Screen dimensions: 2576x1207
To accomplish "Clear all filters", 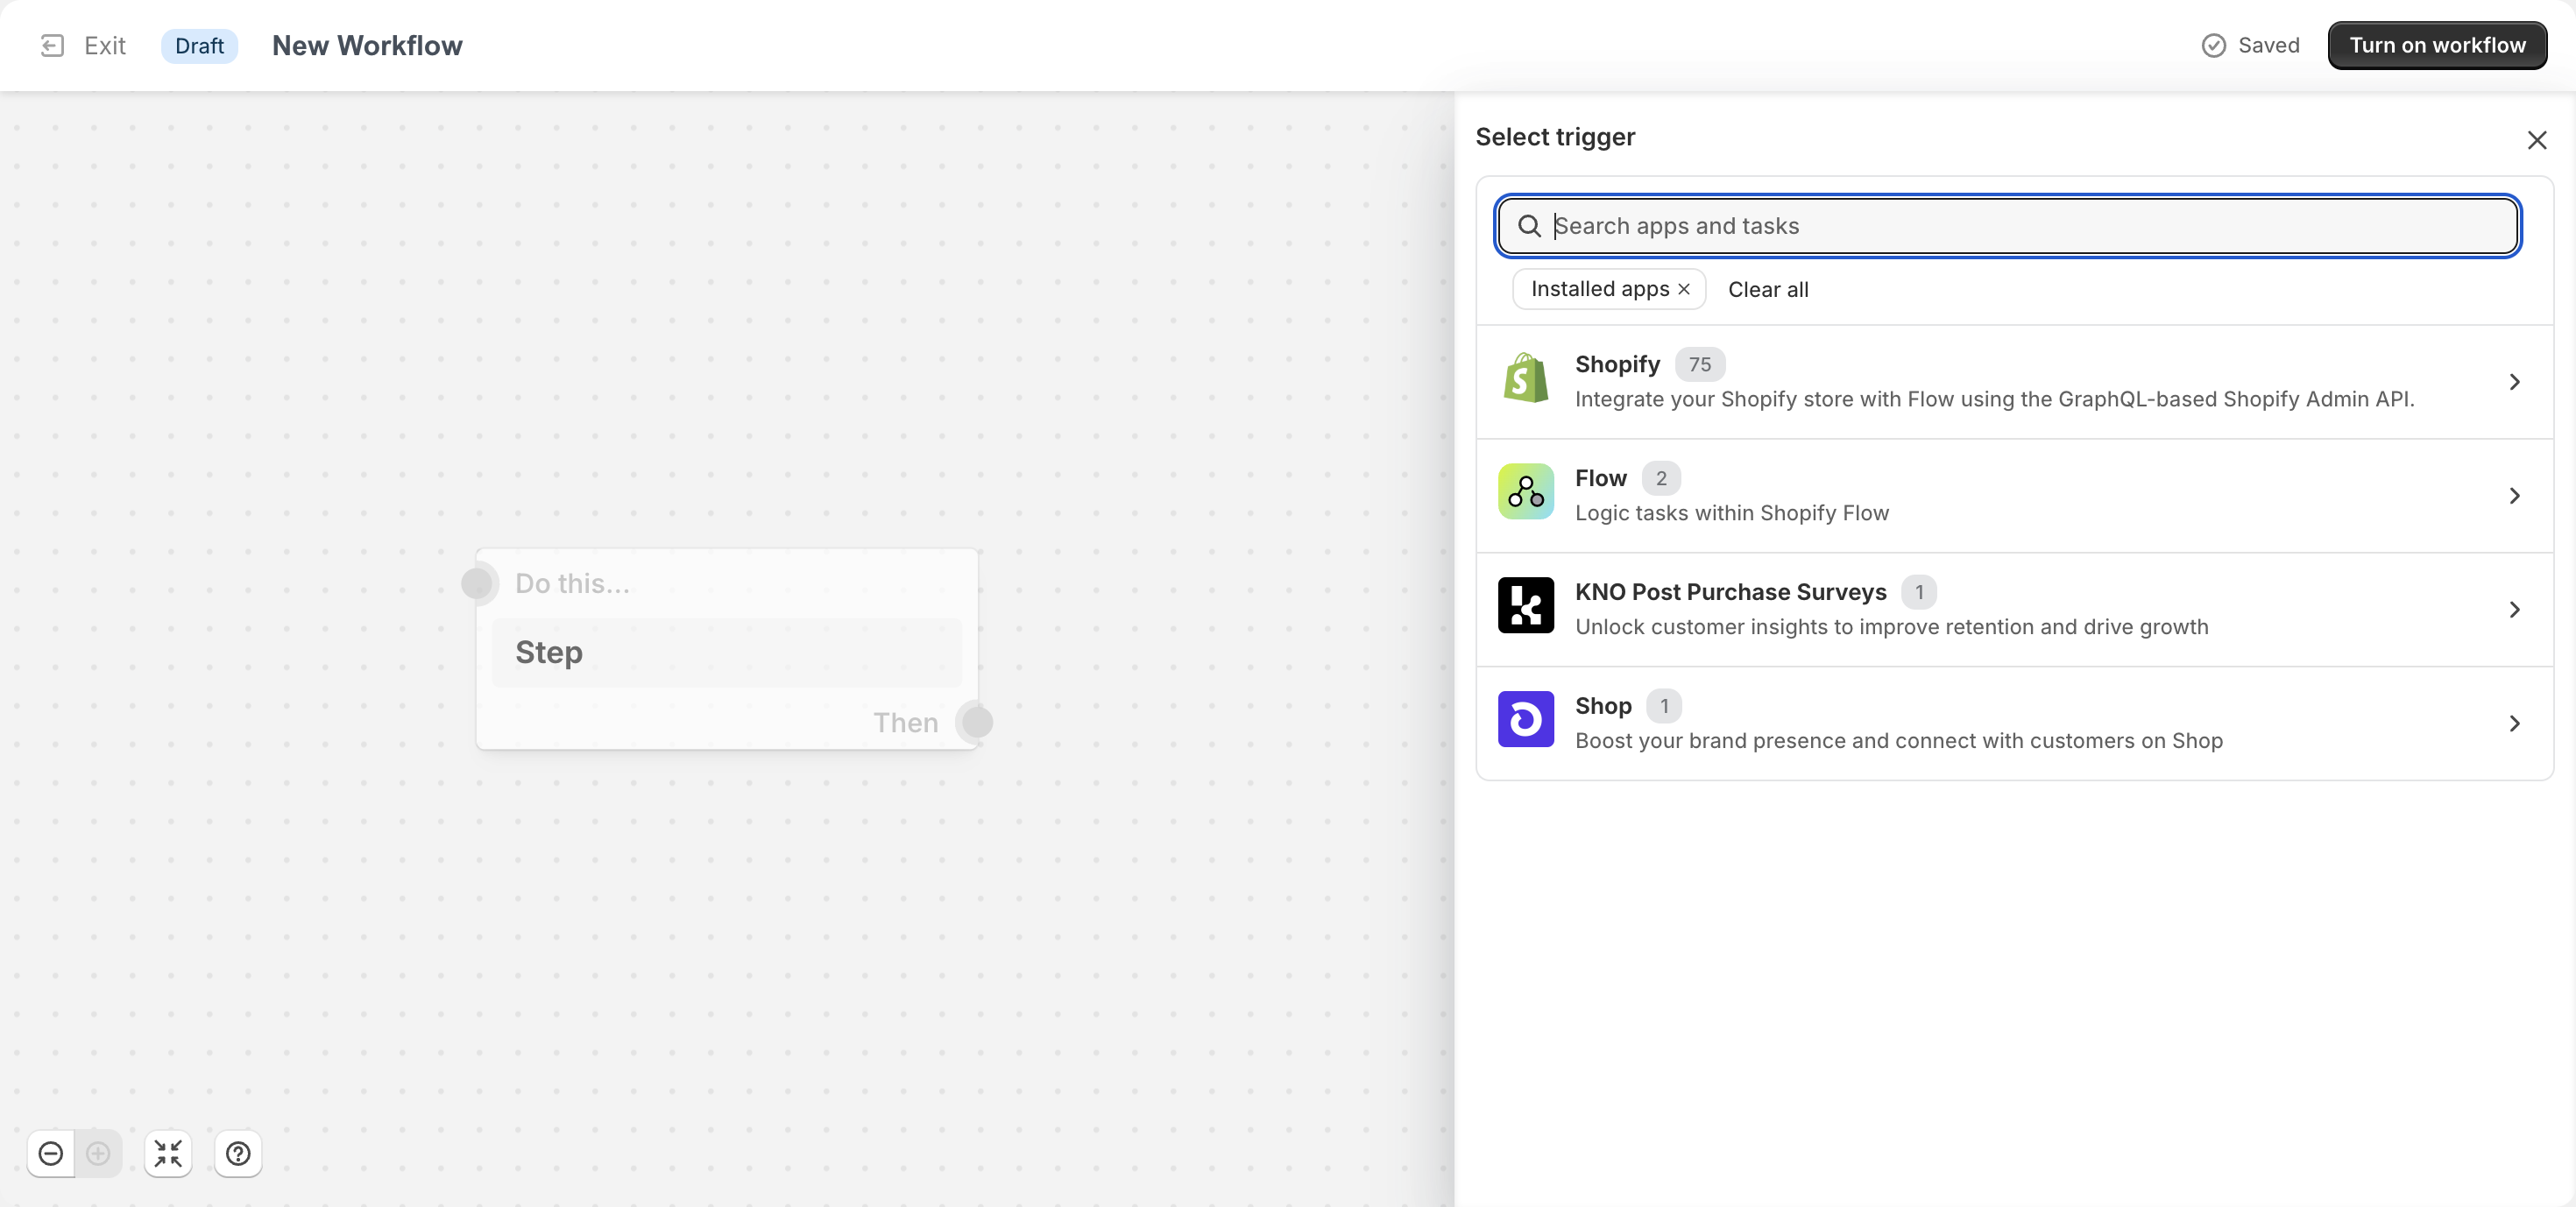I will [x=1768, y=290].
